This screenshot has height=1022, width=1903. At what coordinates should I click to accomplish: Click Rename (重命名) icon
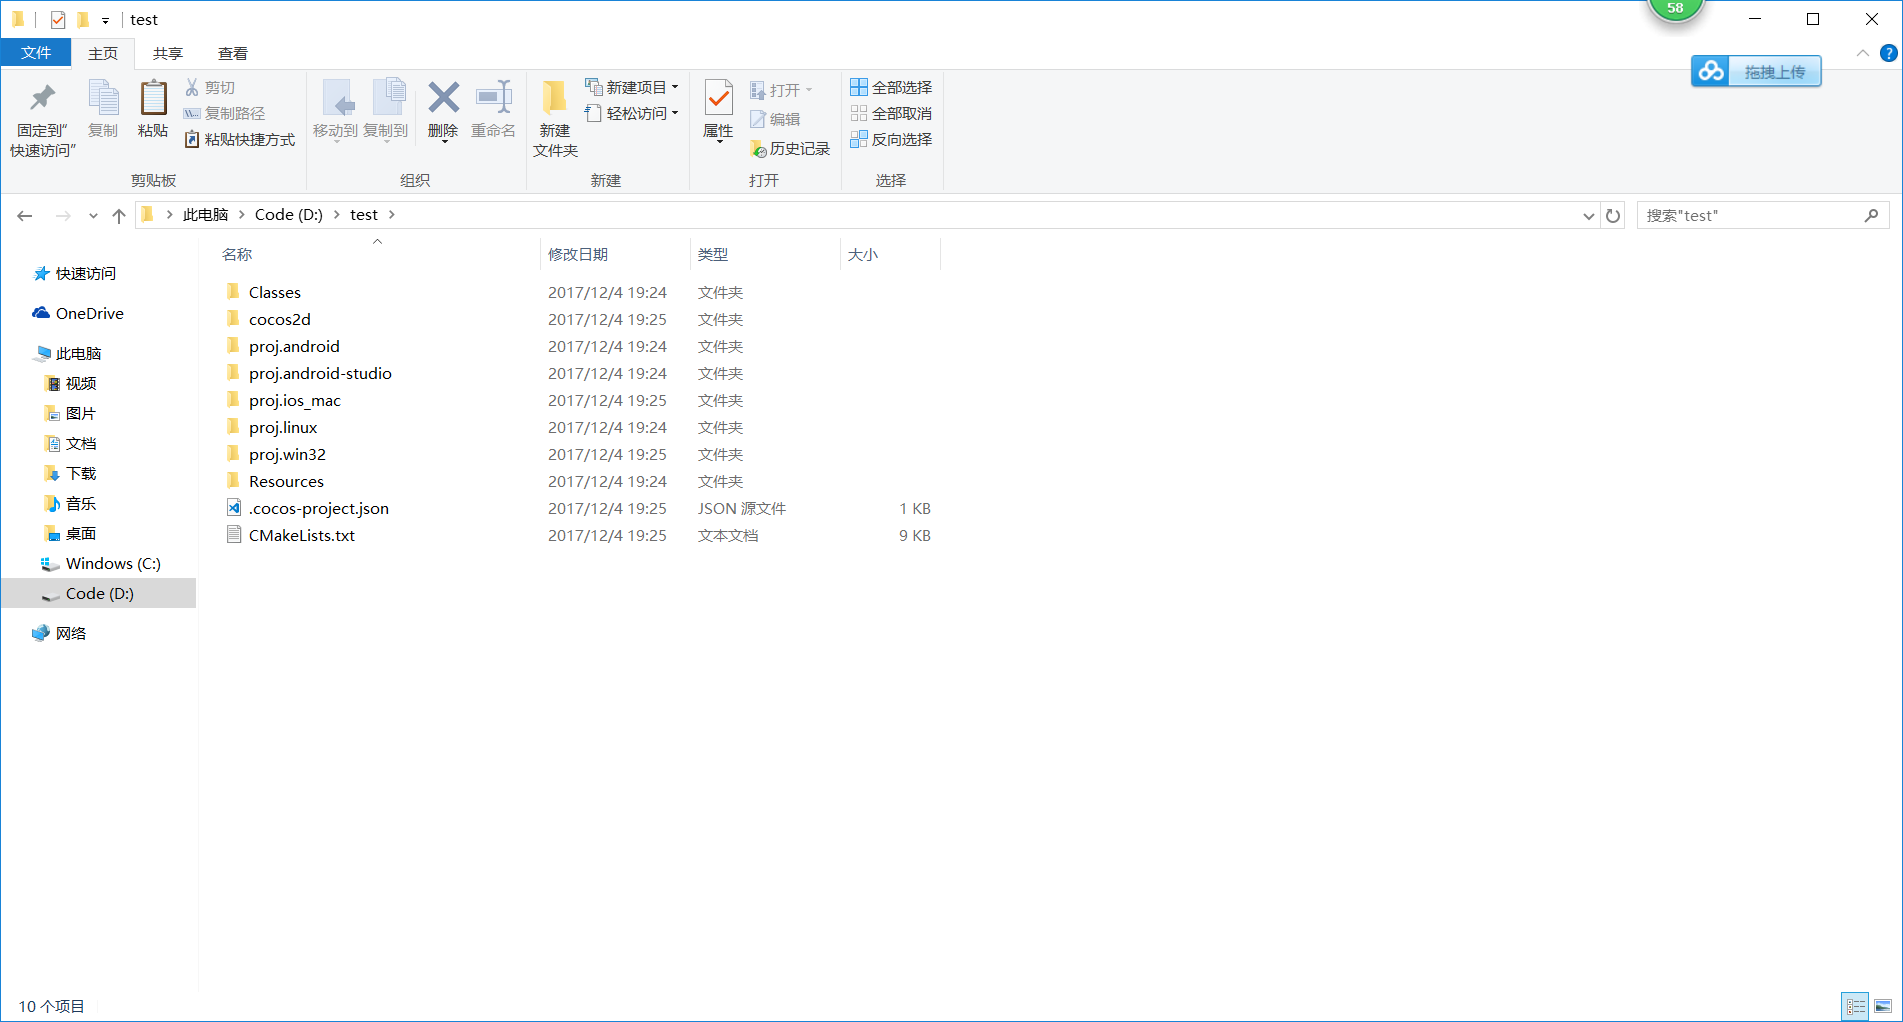click(493, 98)
